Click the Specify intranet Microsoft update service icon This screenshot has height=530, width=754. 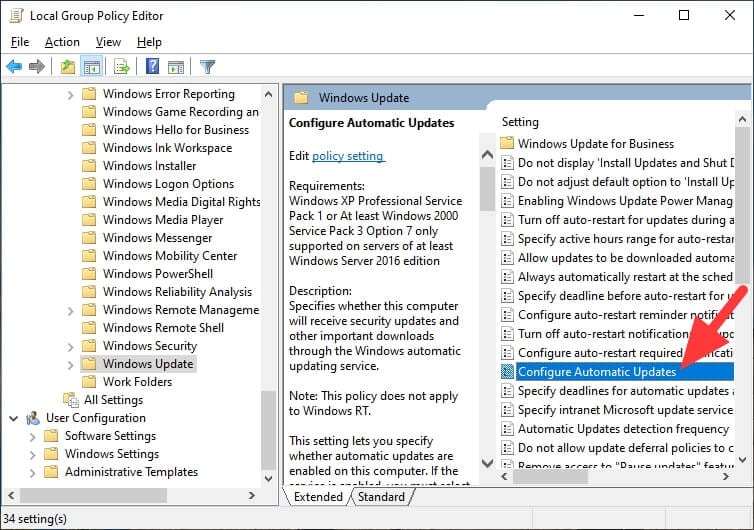[507, 410]
